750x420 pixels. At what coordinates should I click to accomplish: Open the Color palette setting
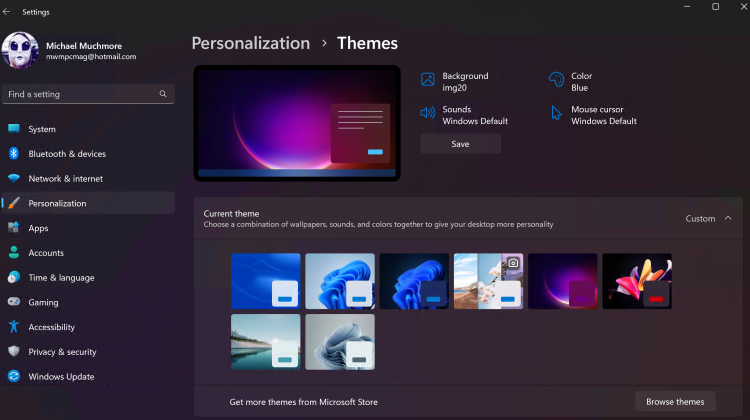(x=556, y=80)
